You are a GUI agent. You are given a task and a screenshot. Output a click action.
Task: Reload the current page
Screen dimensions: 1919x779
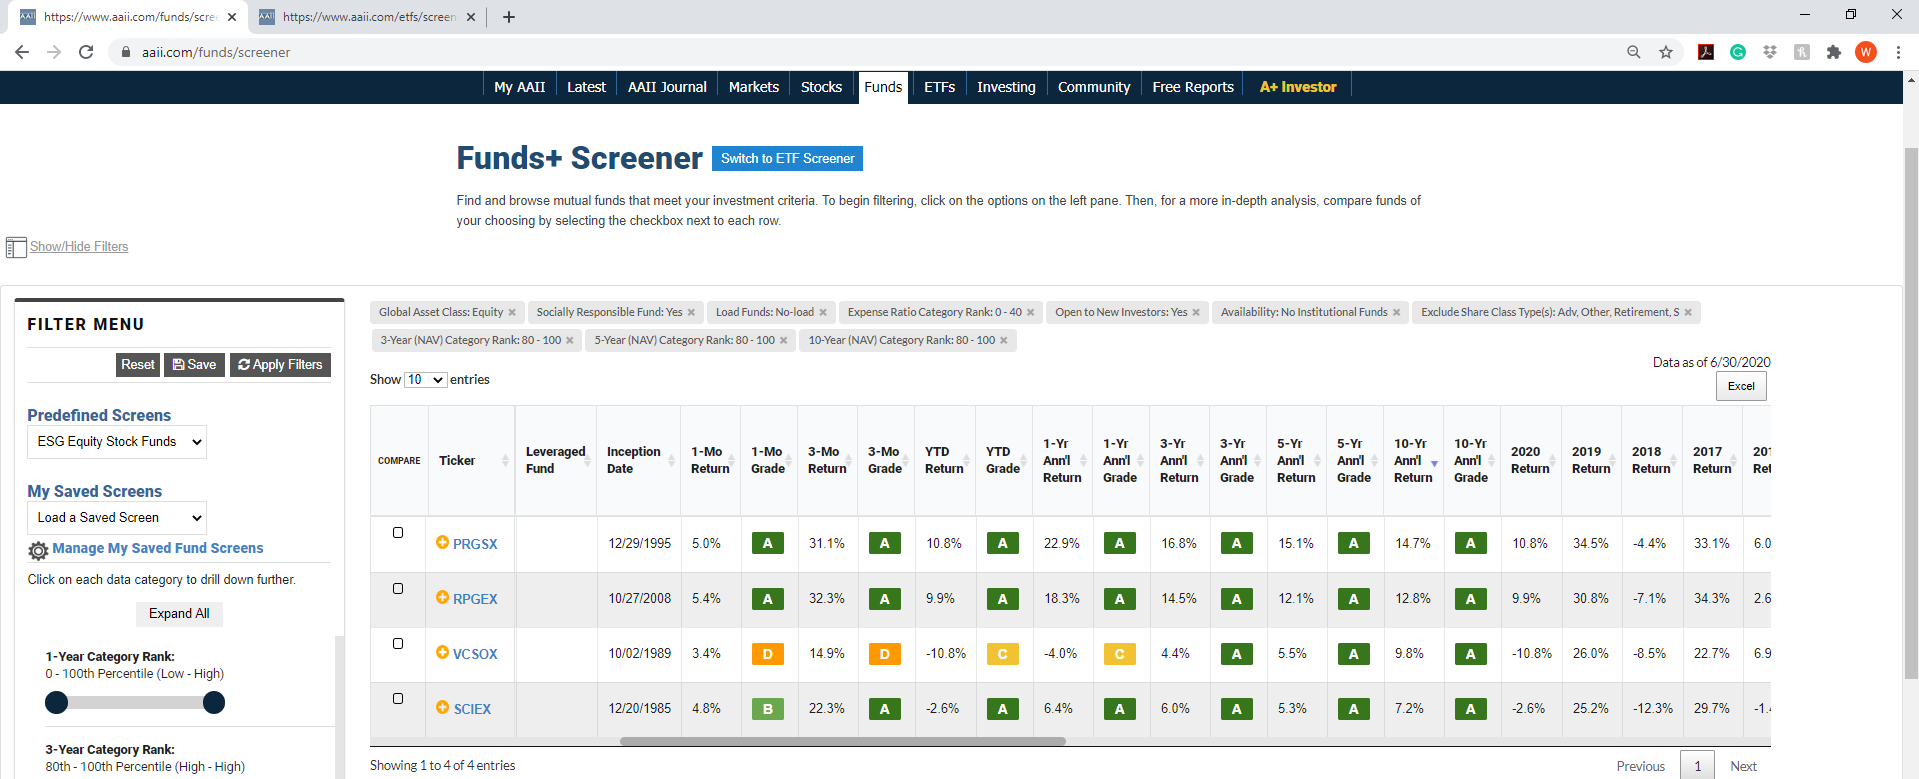(86, 52)
